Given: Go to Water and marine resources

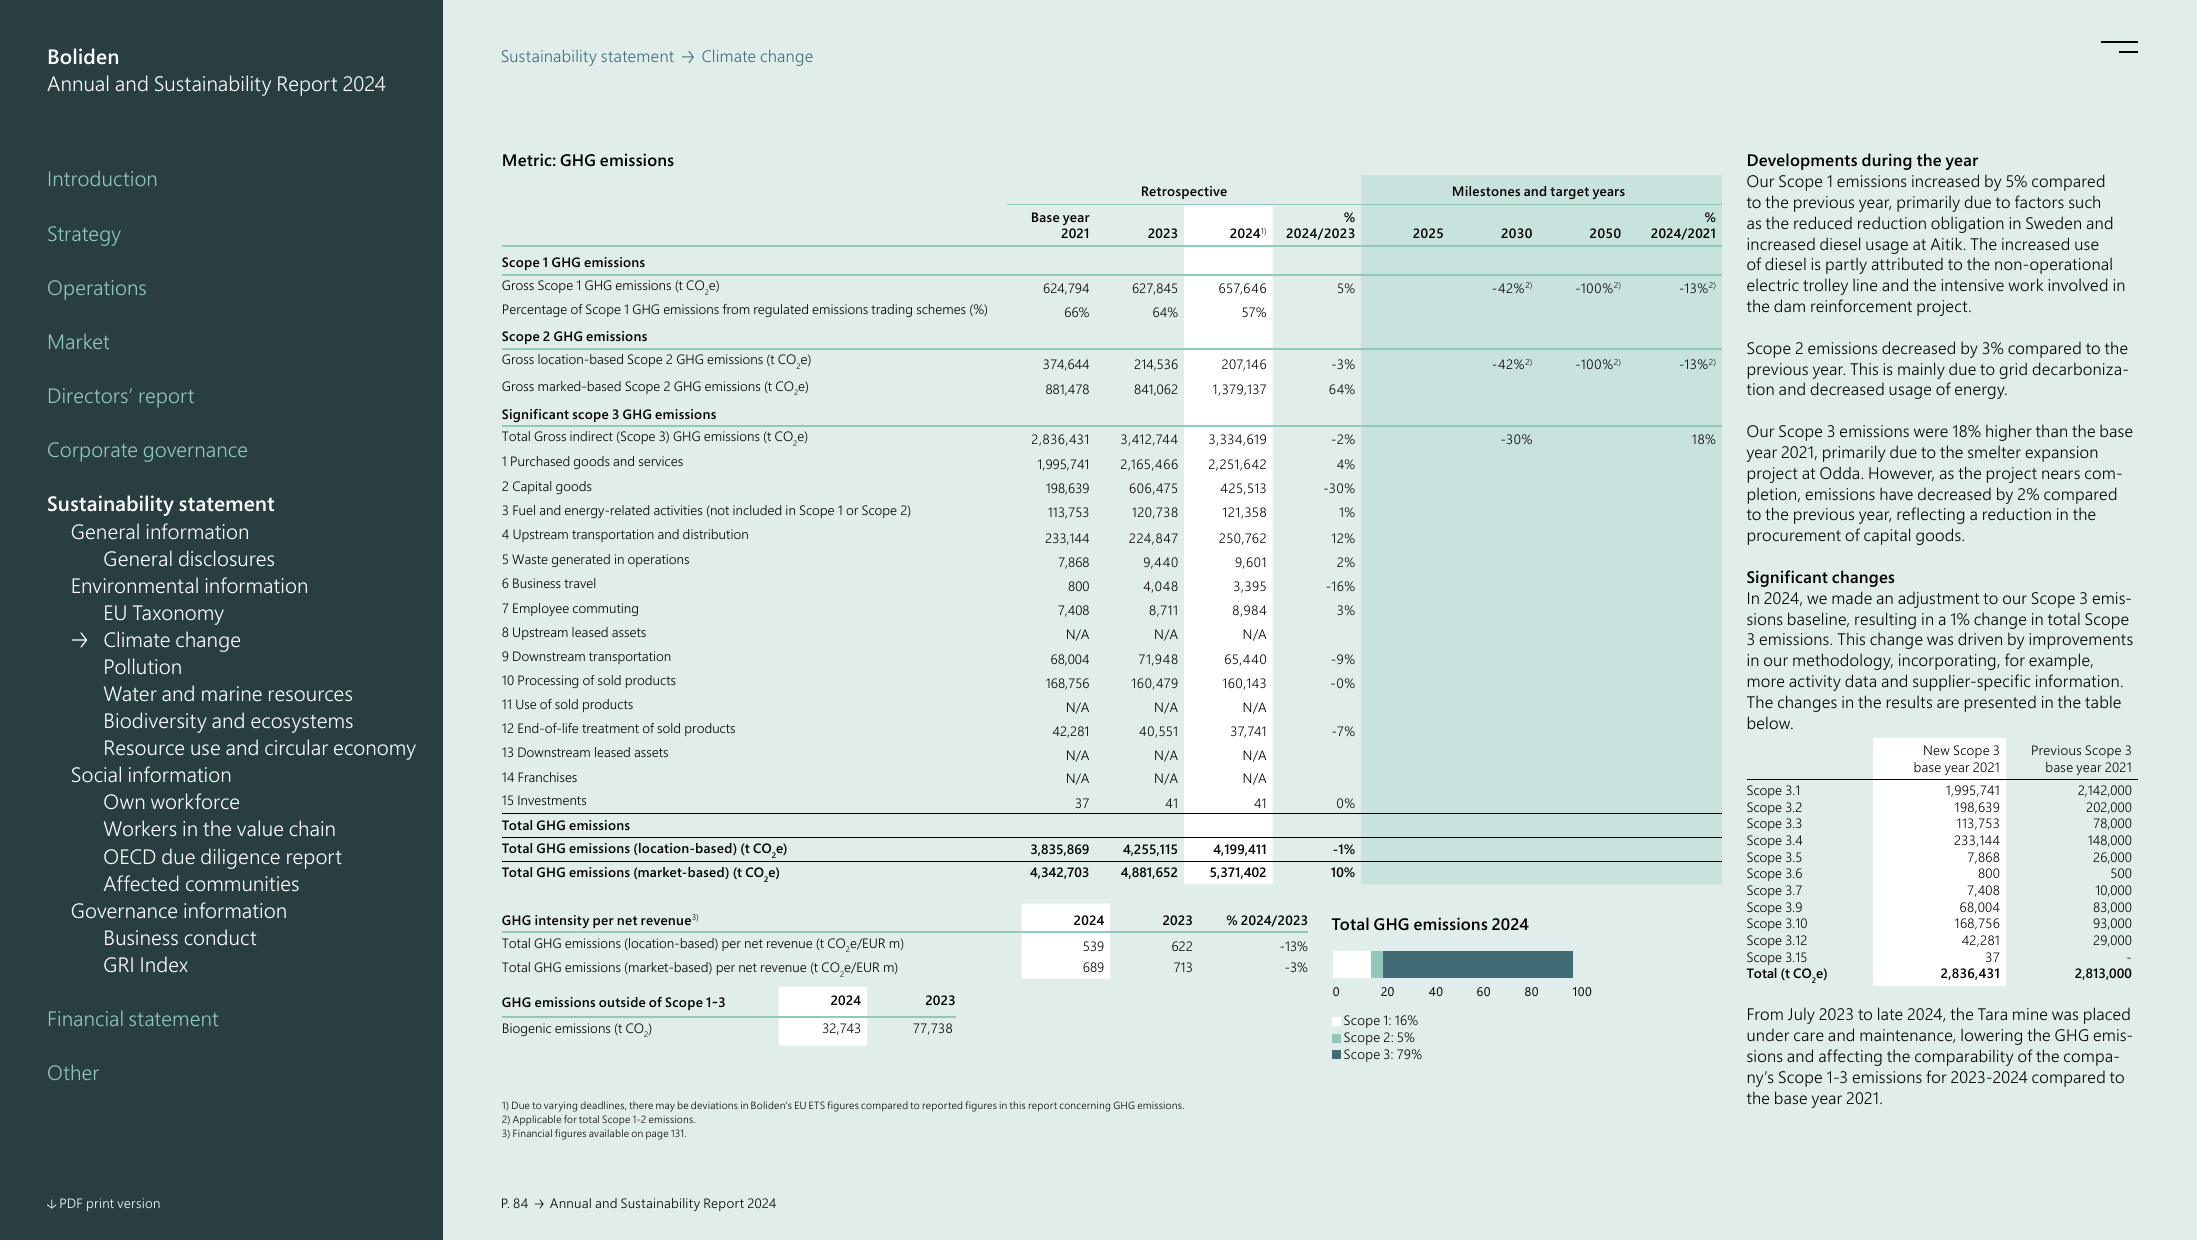Looking at the screenshot, I should coord(228,694).
